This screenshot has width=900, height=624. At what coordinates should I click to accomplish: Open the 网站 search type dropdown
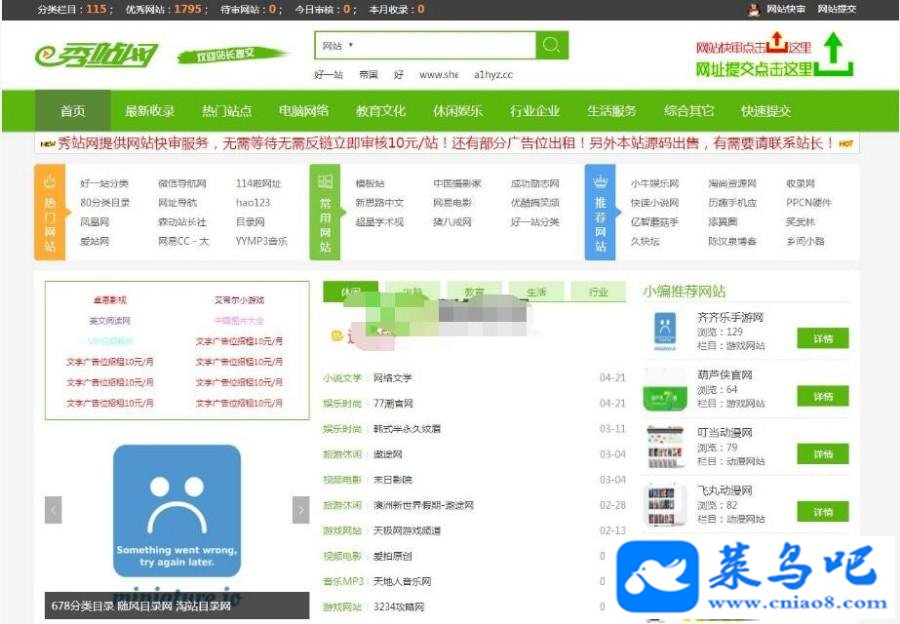tap(337, 45)
